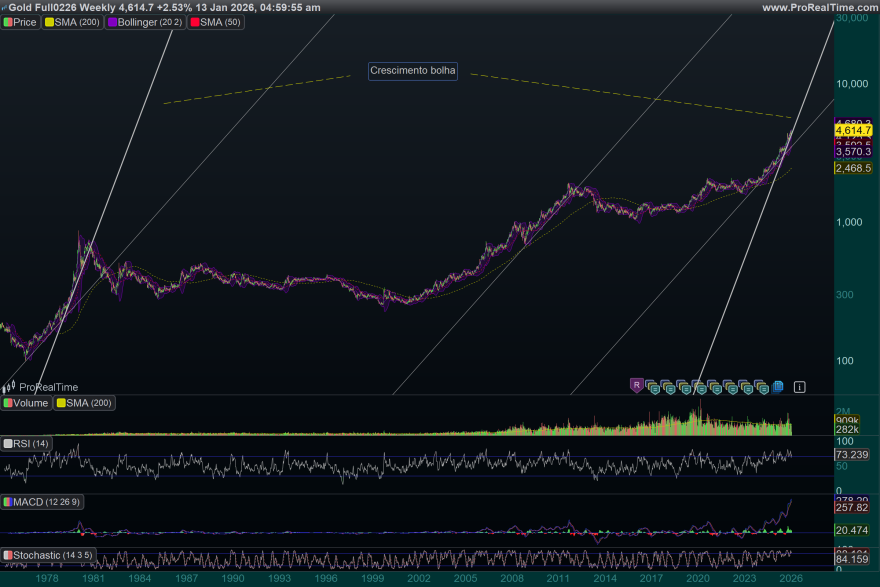Screen dimensions: 880x587
Task: Click the blue document stack icon
Action: click(778, 385)
